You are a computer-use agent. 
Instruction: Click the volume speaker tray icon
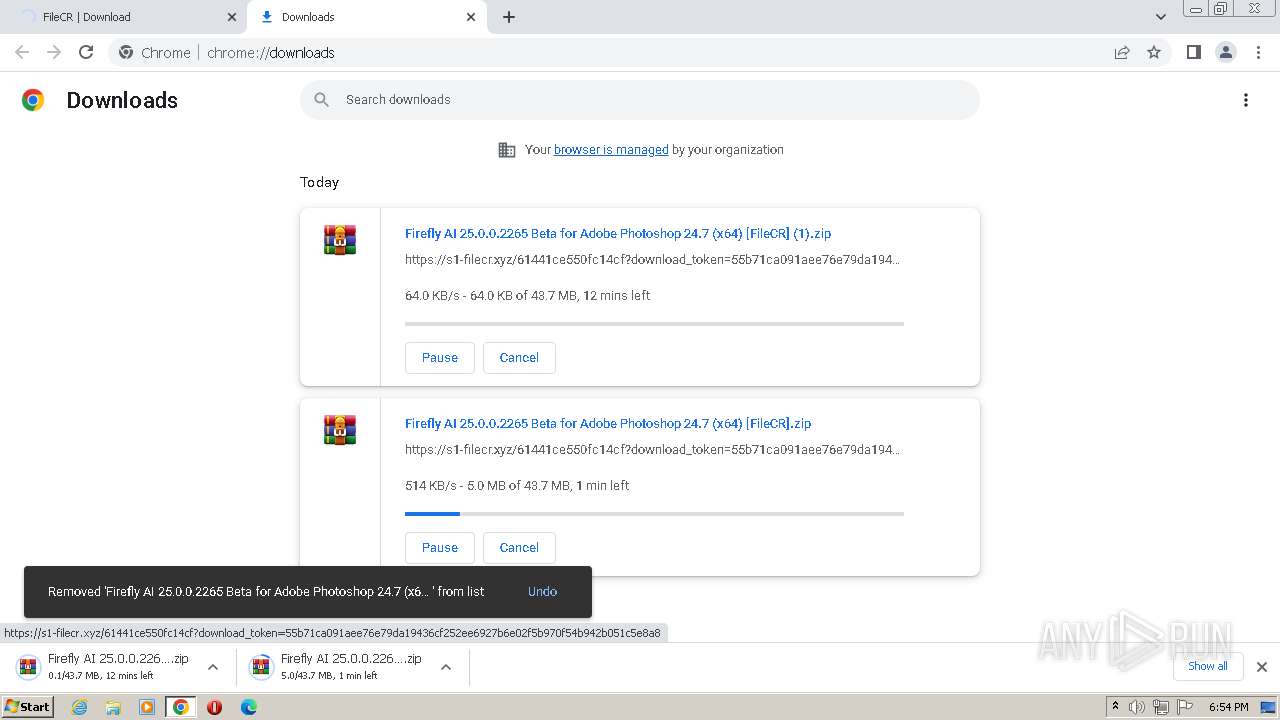[1137, 707]
